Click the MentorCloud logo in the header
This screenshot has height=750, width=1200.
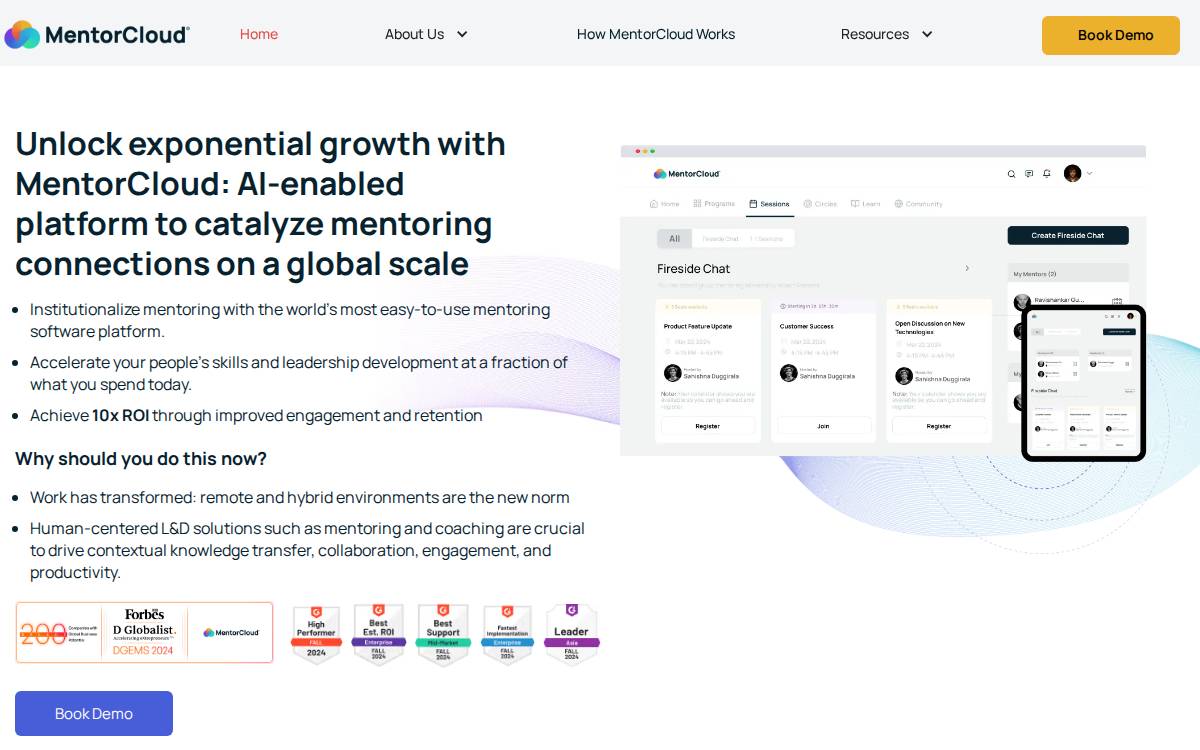[97, 34]
